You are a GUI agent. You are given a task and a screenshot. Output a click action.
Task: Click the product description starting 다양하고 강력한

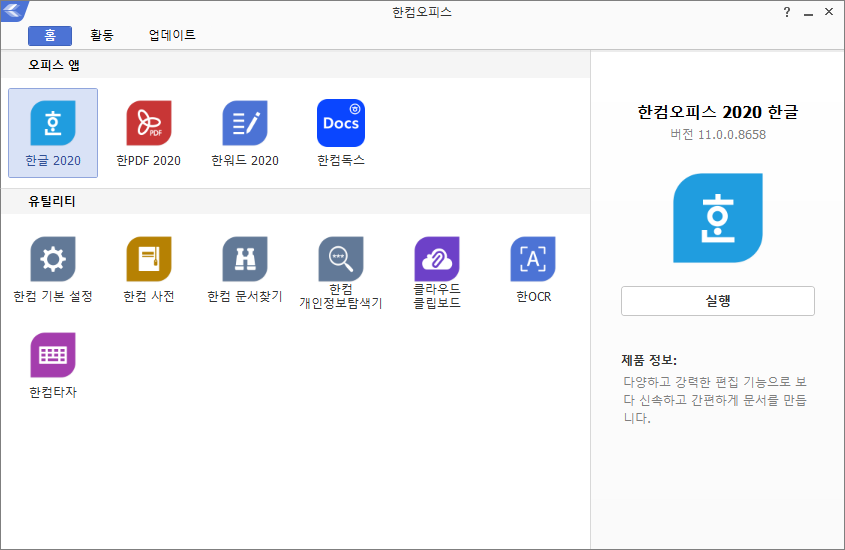[x=715, y=400]
